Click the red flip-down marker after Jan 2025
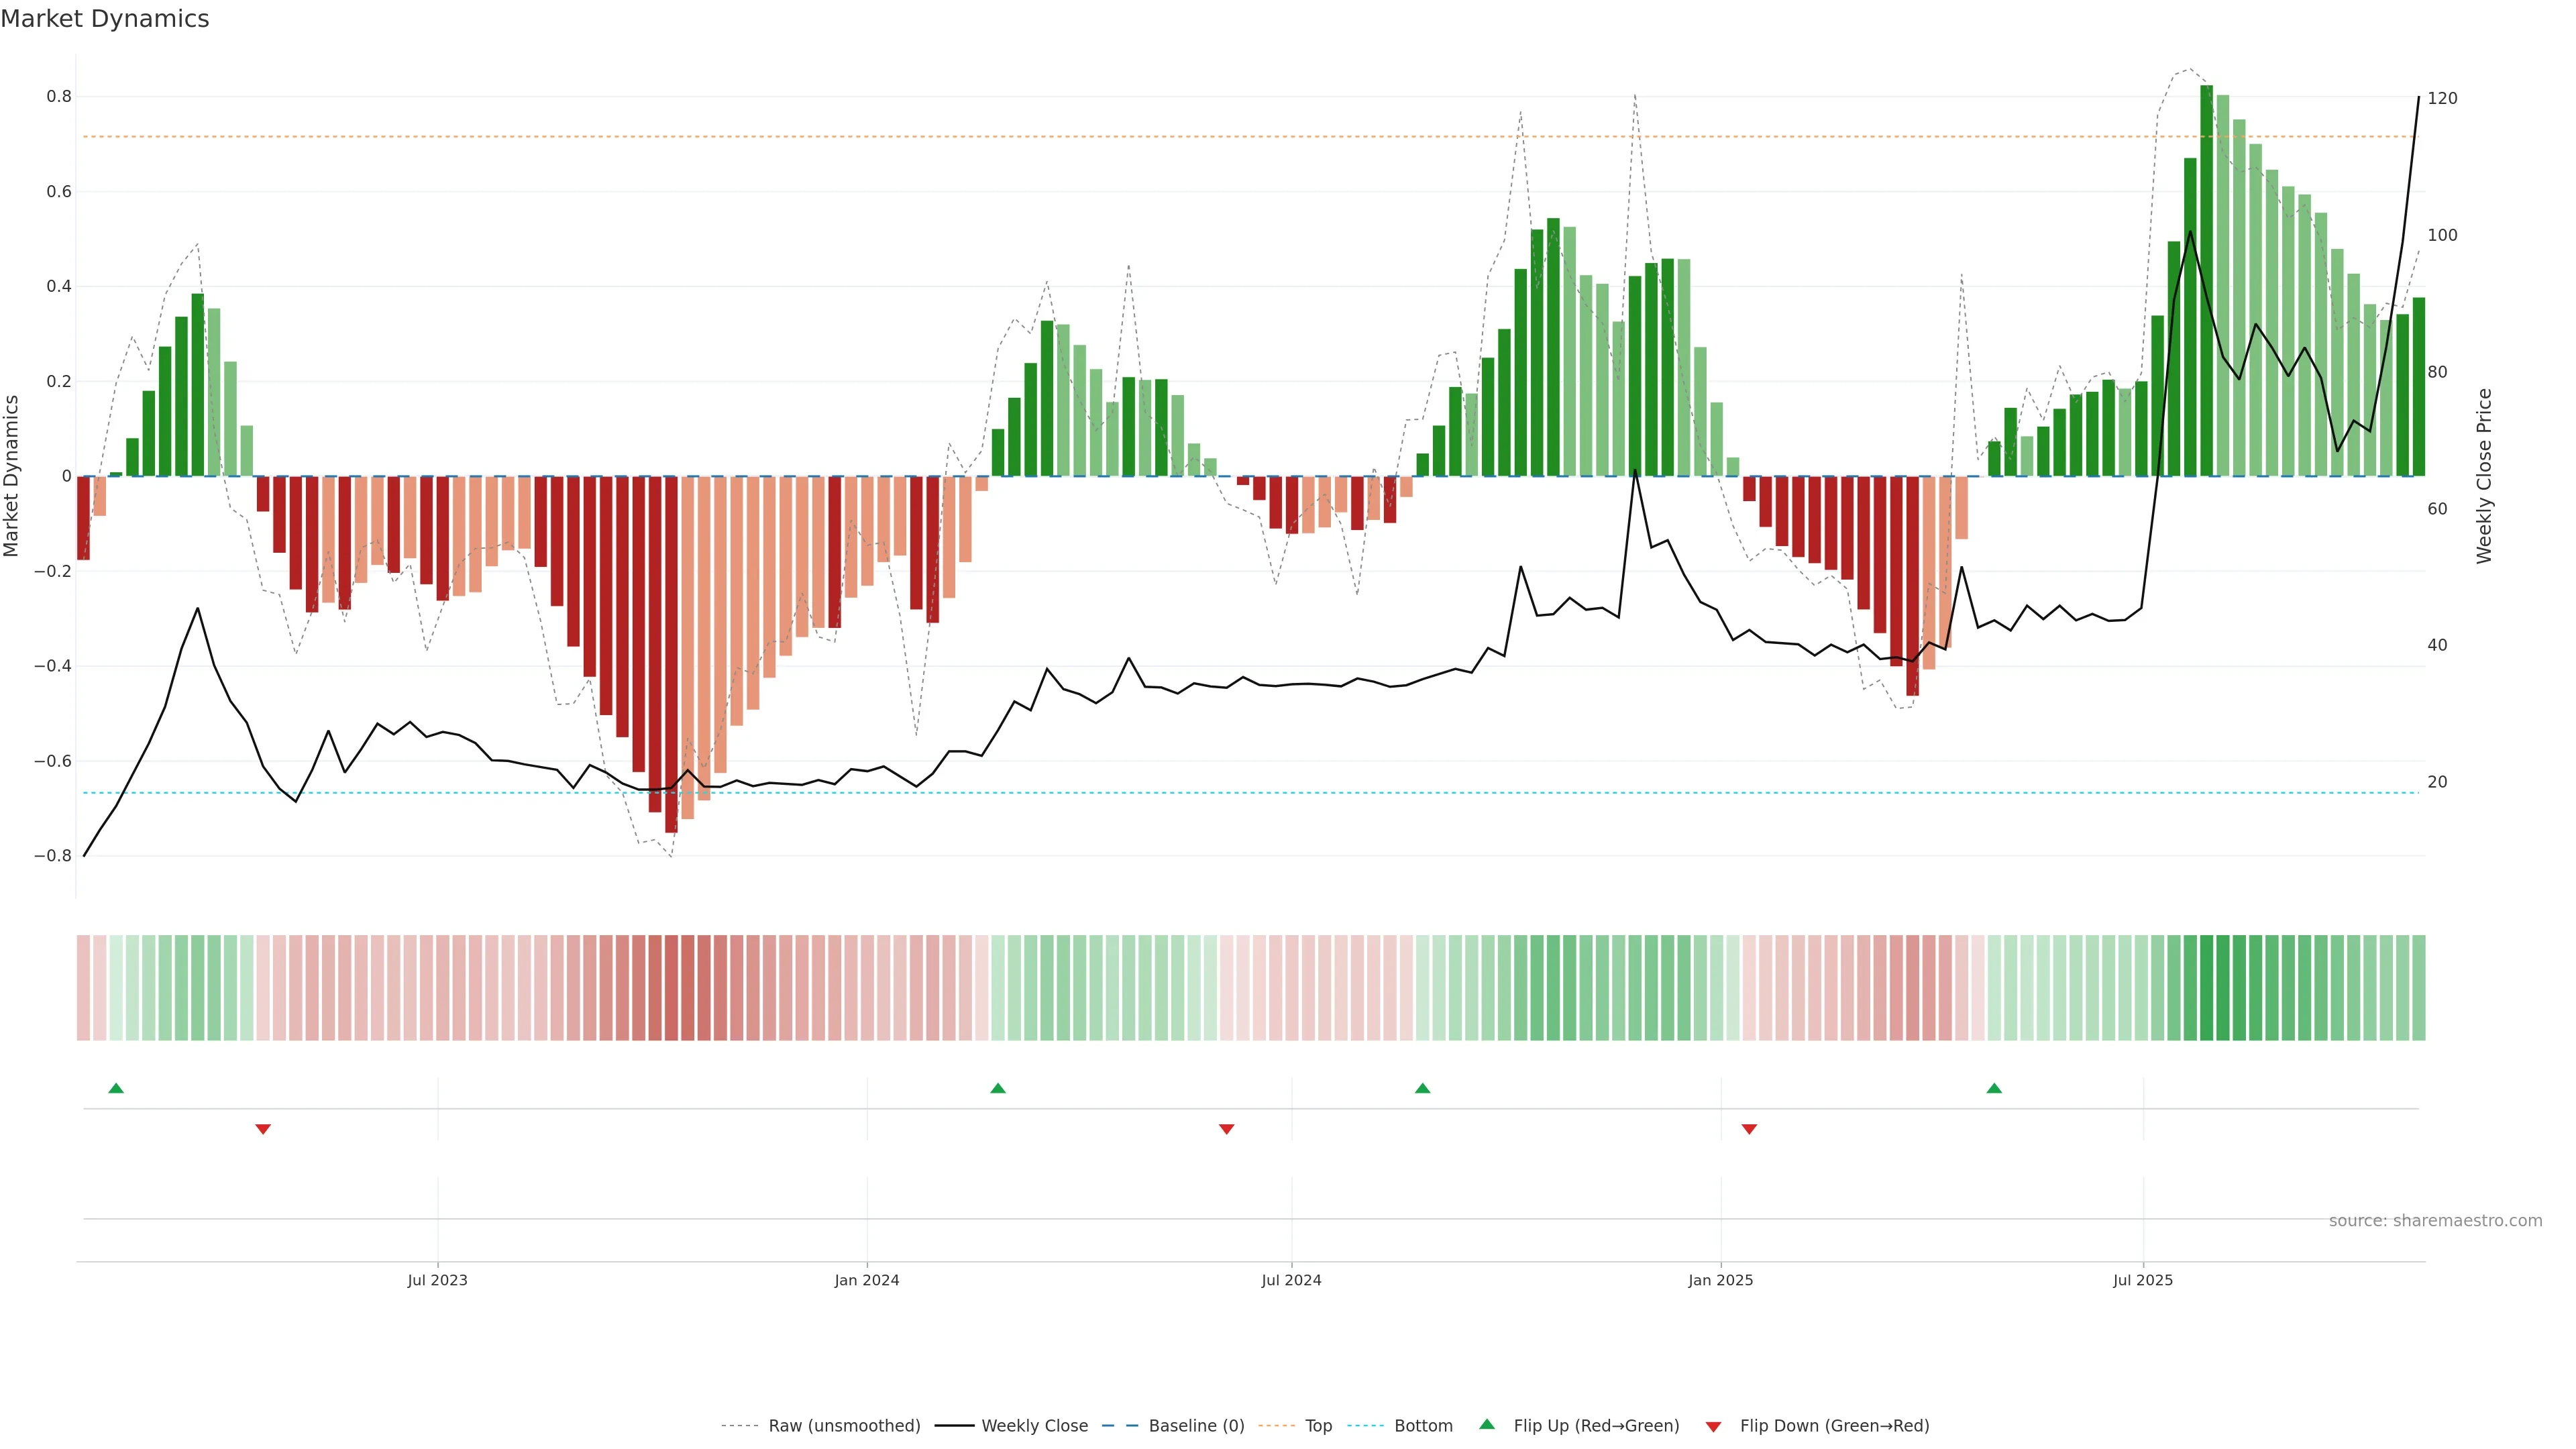 coord(1749,1129)
